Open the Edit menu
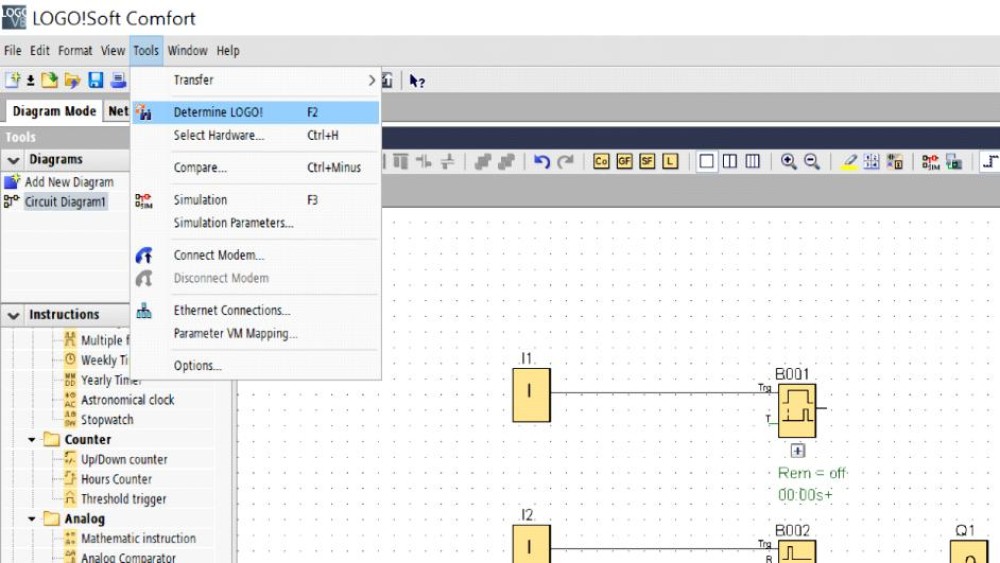 click(x=40, y=50)
